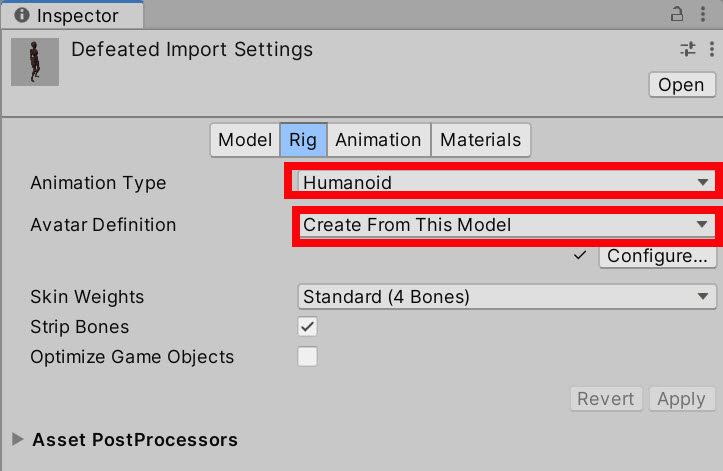Click the Defeated model thumbnail
This screenshot has height=471, width=723.
click(35, 62)
